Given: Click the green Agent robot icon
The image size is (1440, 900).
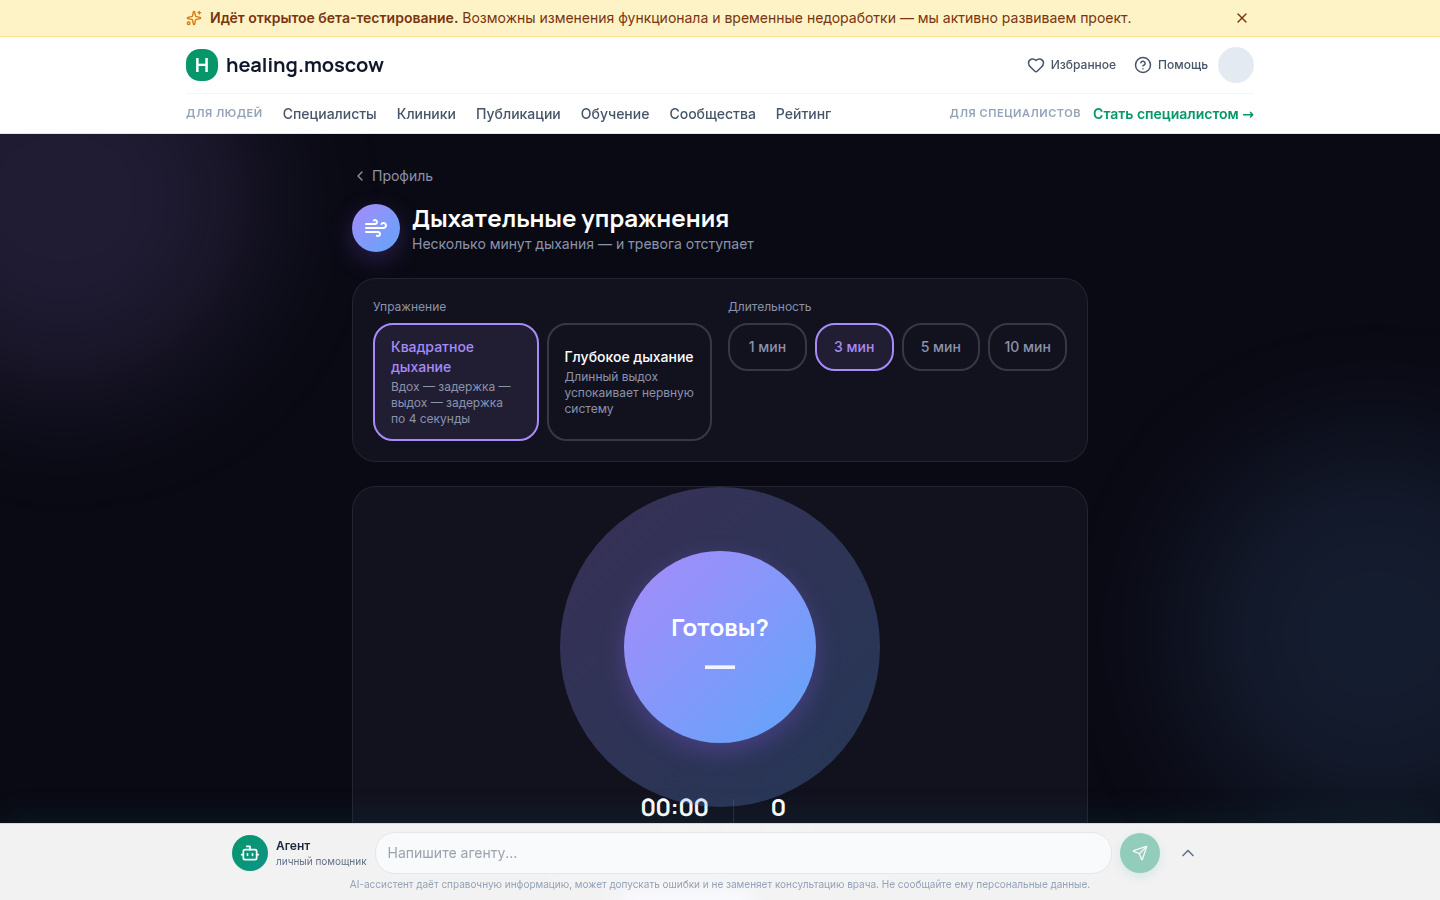Looking at the screenshot, I should [x=250, y=853].
